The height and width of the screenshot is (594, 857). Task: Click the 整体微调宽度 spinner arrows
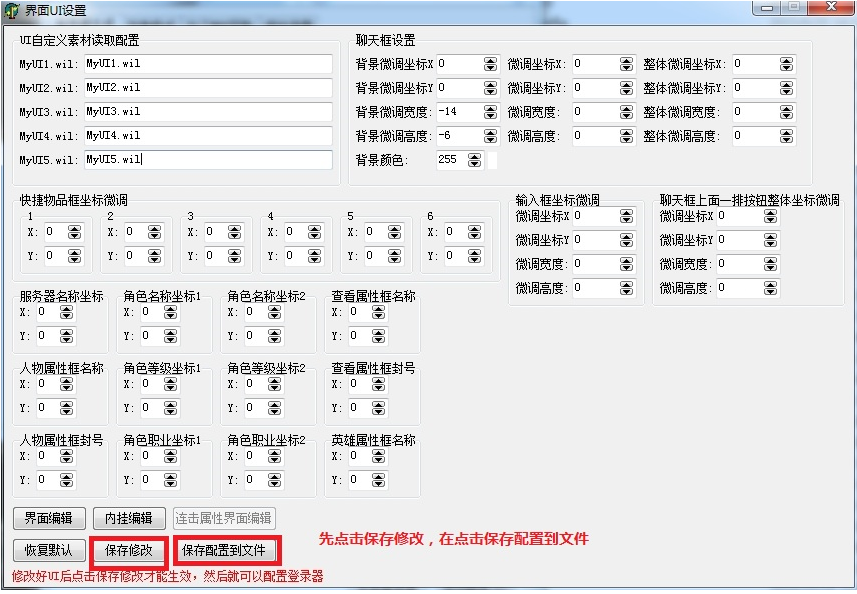786,112
